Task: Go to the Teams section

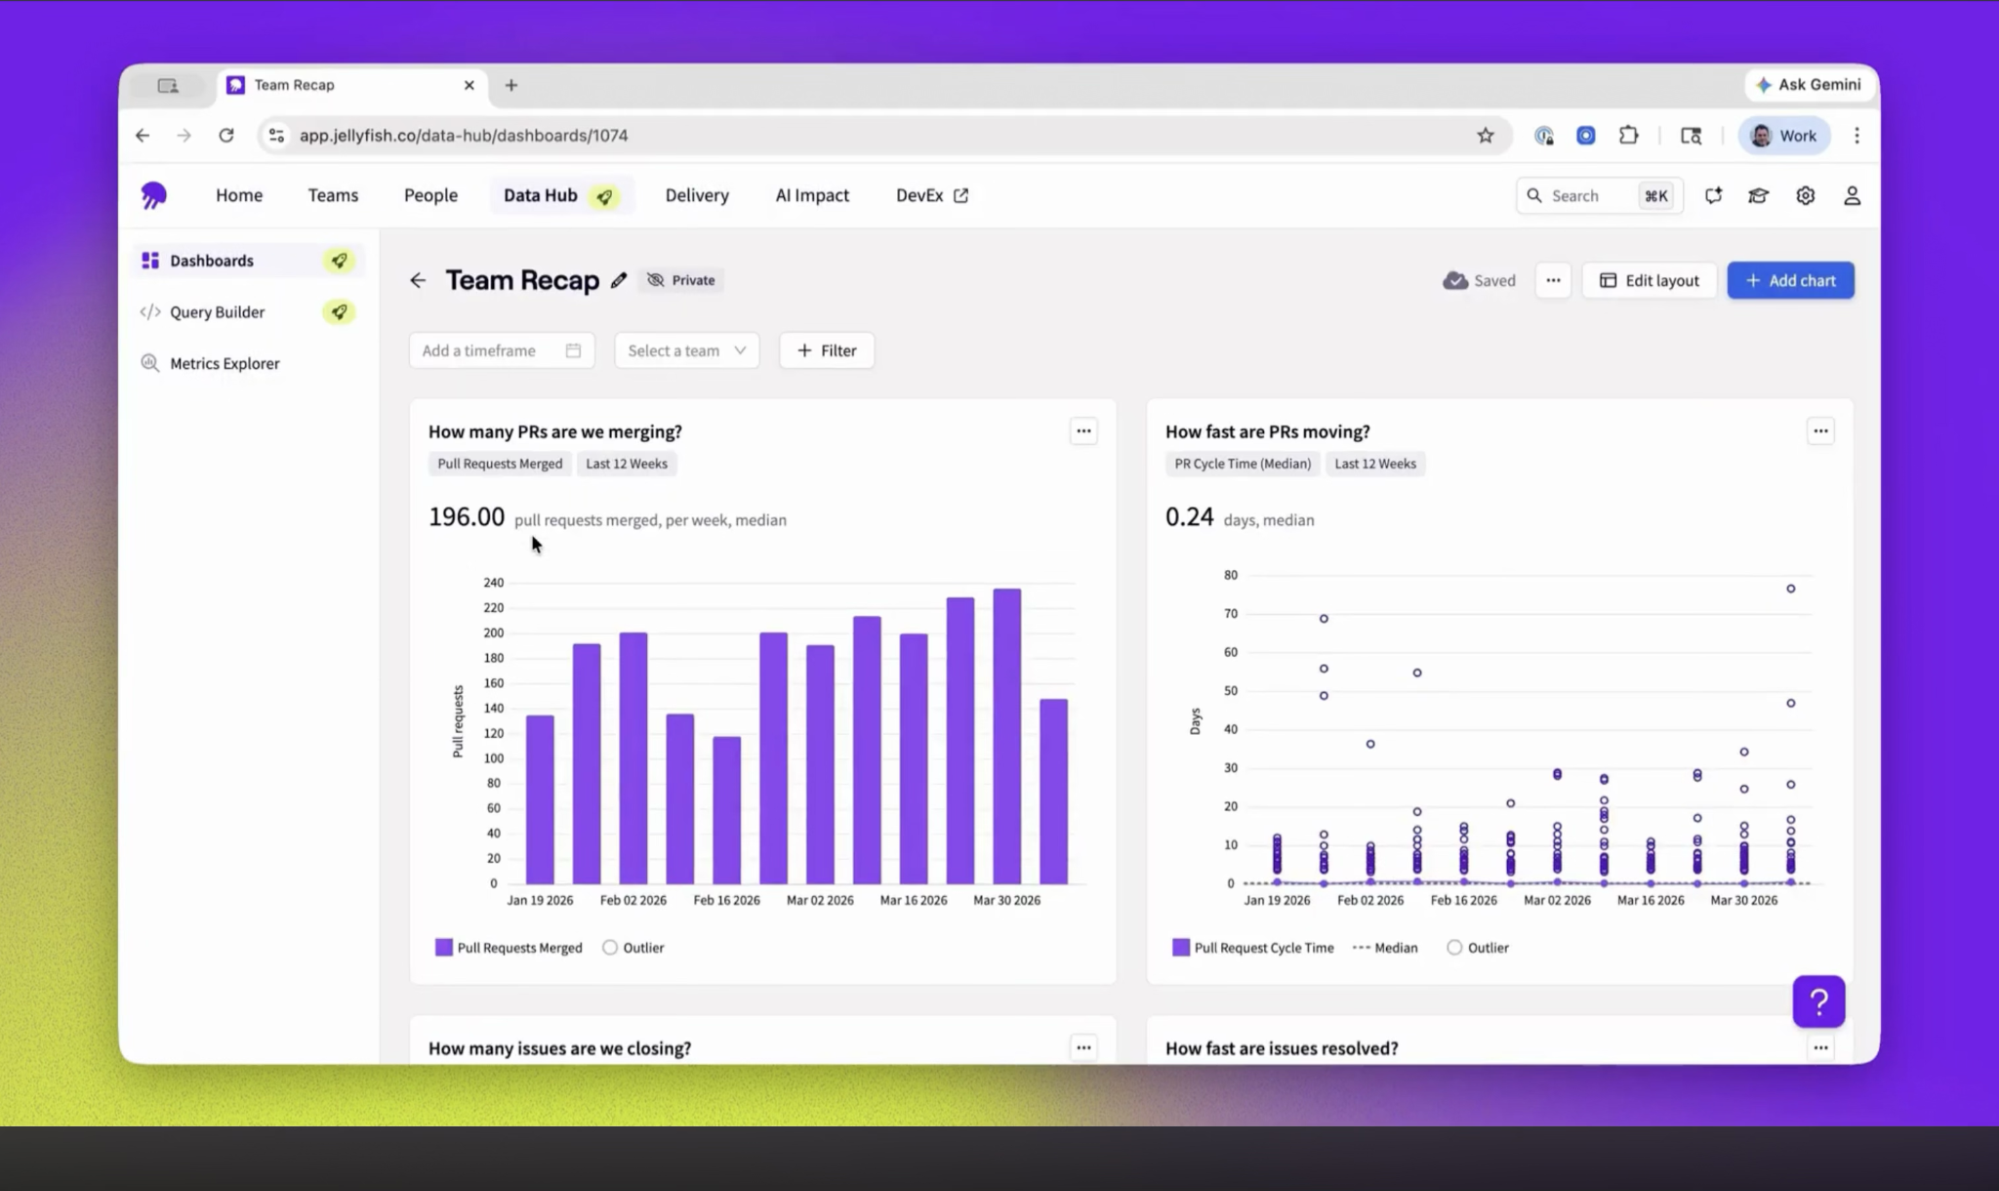Action: pos(333,195)
